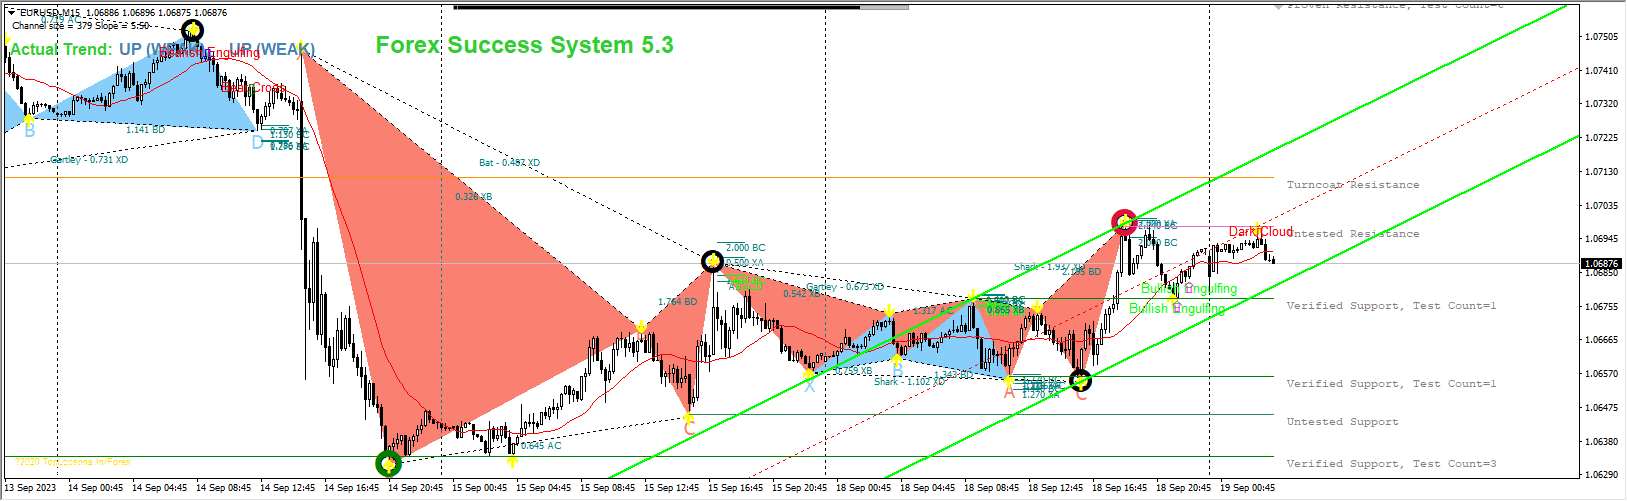
Task: Click the 13 Sep 2023 date label
Action: pos(30,488)
